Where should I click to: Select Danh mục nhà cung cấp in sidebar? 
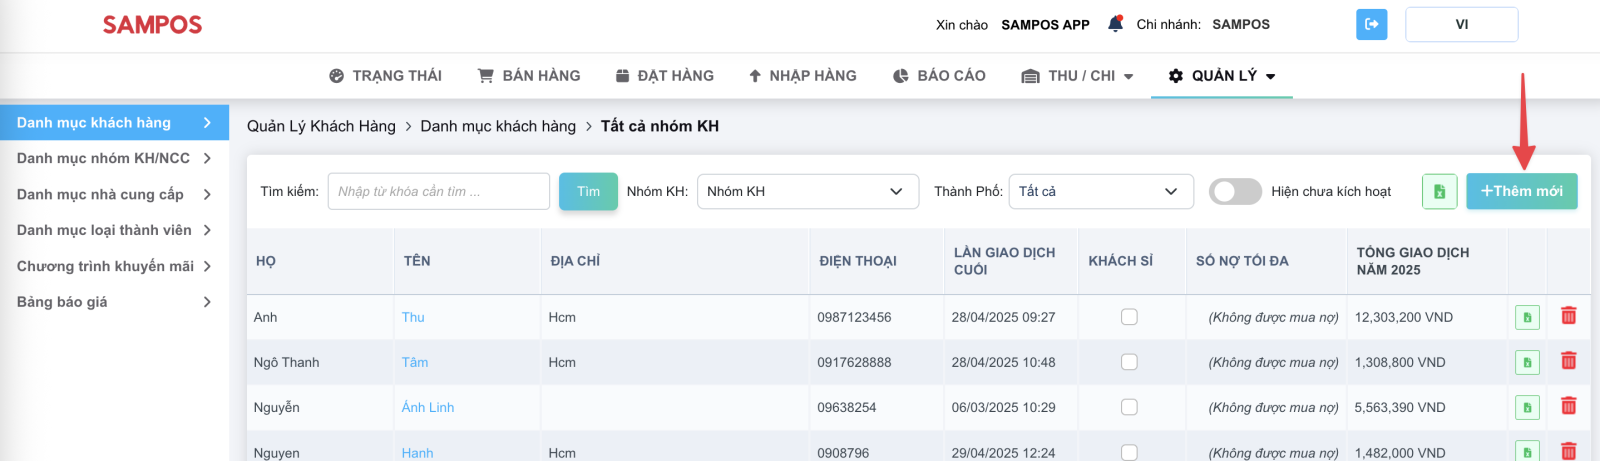[100, 194]
